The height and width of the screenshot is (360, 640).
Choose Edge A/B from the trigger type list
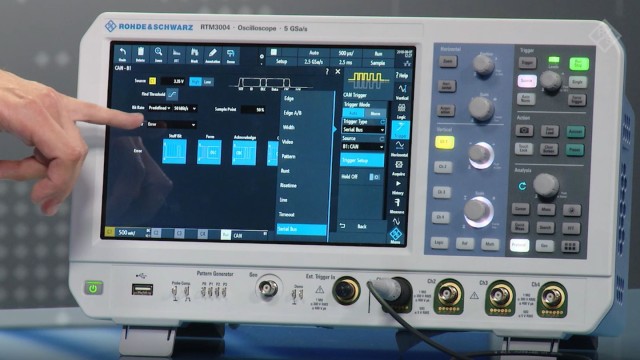click(293, 113)
